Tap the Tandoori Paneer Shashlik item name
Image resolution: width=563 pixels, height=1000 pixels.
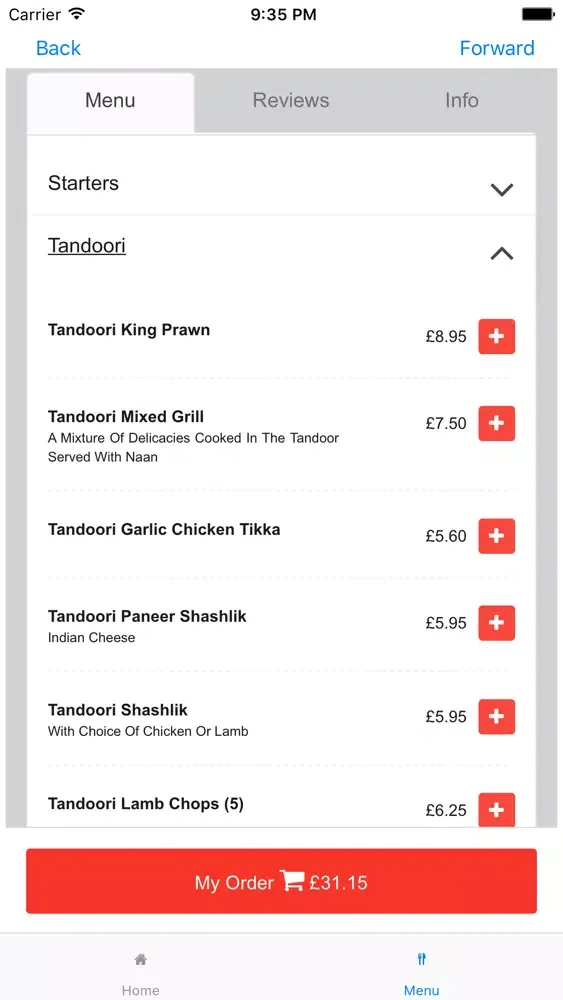coord(147,616)
